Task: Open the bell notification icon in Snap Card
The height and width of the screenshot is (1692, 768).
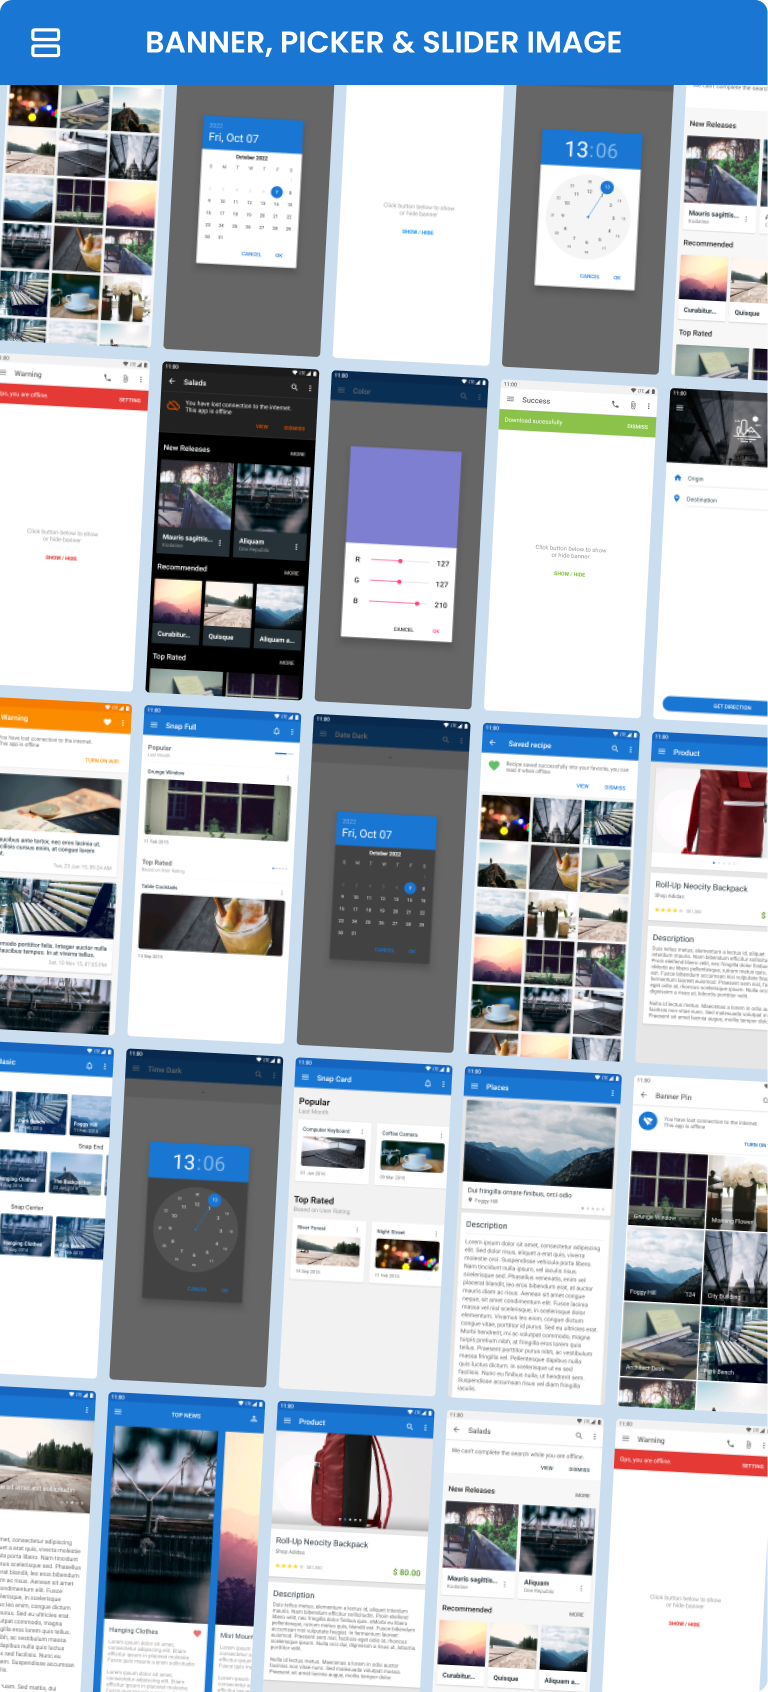Action: click(x=428, y=1083)
